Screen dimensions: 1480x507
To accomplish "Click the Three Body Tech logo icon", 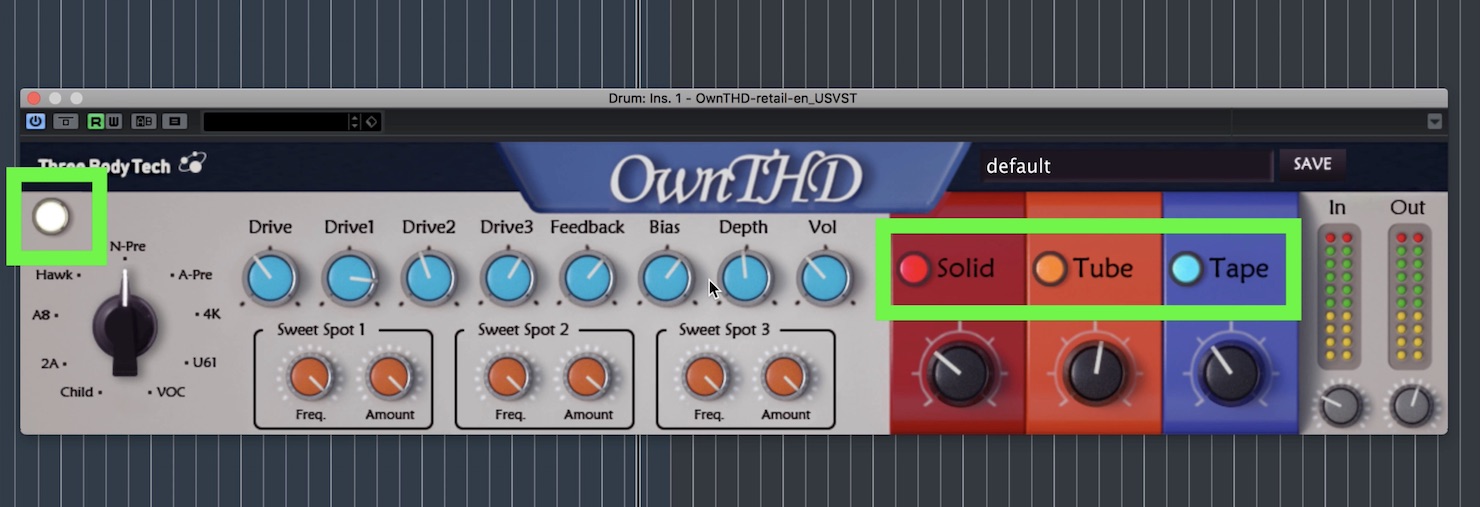I will pos(192,164).
